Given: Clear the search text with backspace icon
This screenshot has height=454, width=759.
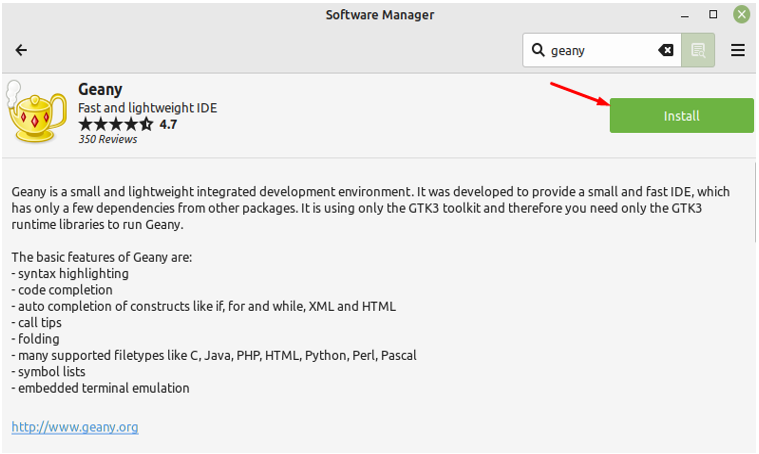Looking at the screenshot, I should point(665,51).
